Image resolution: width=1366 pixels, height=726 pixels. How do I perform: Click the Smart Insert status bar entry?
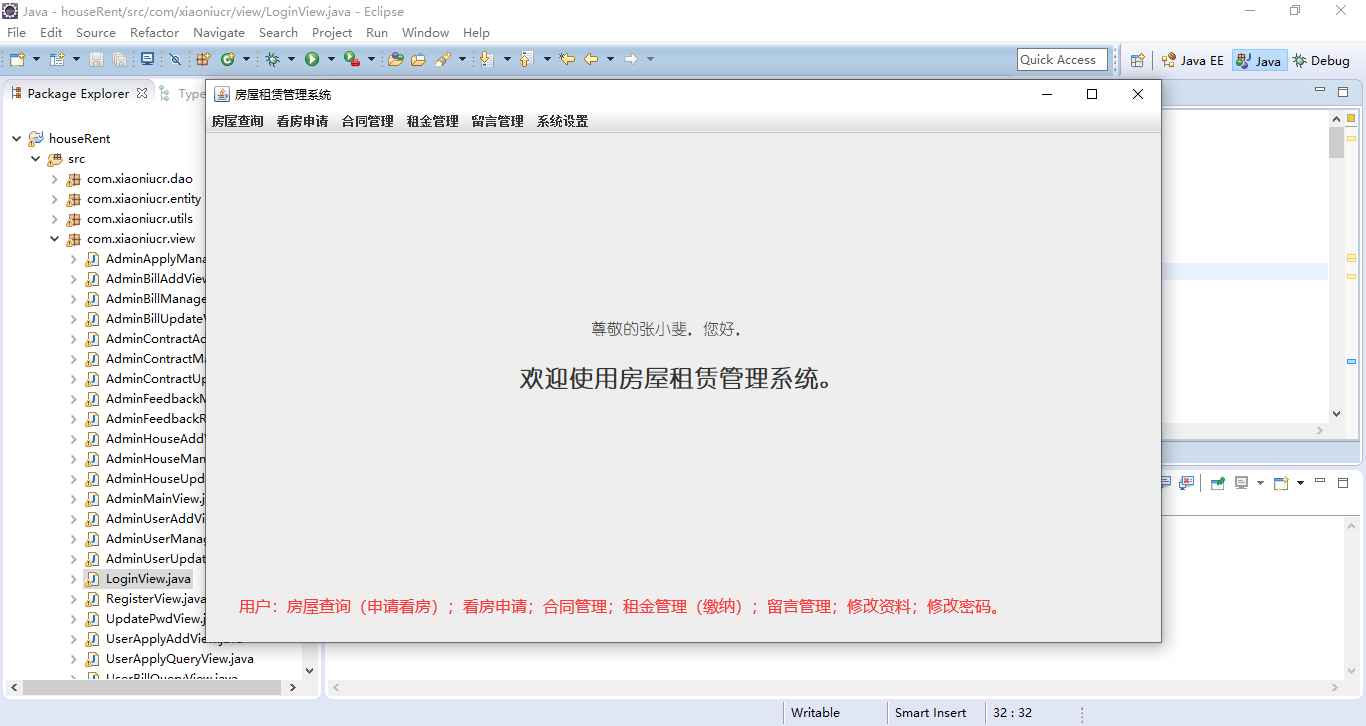(x=930, y=713)
